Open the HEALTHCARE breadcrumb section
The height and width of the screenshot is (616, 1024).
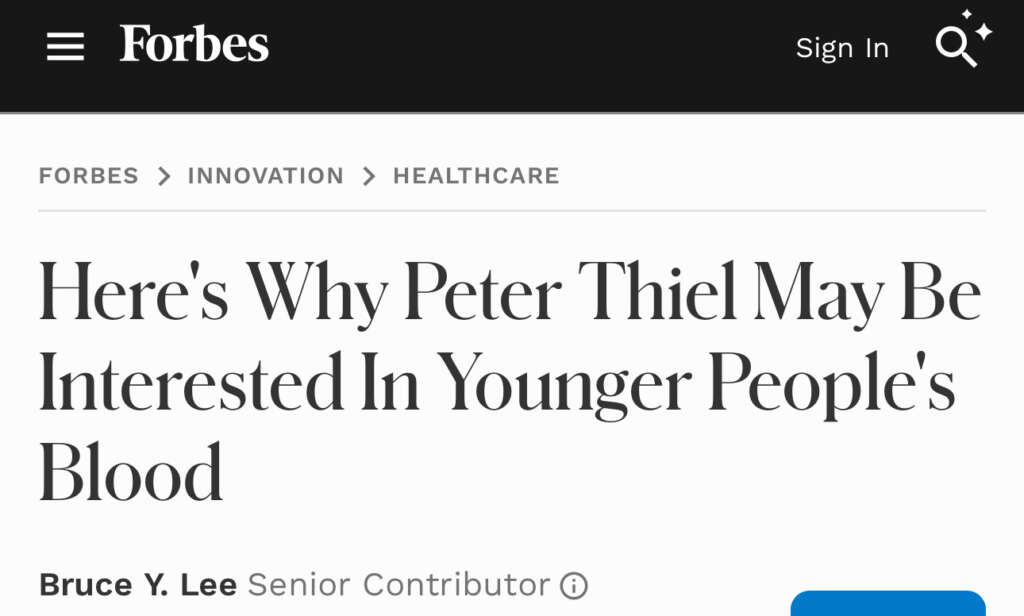476,175
